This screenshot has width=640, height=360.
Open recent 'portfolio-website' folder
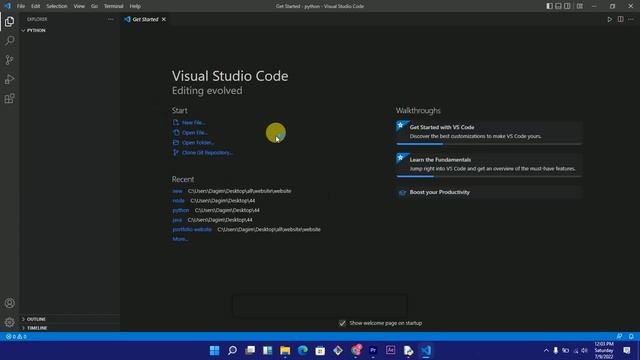192,229
